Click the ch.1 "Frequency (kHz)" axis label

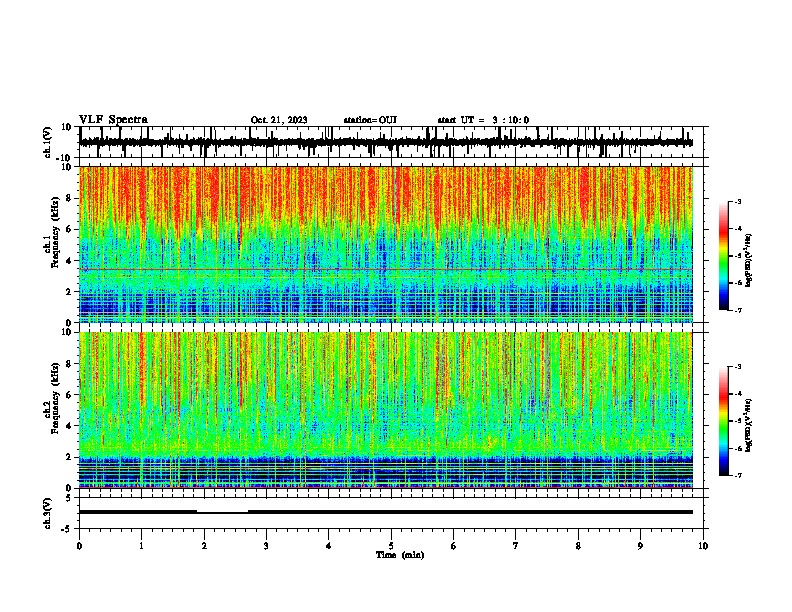click(55, 233)
